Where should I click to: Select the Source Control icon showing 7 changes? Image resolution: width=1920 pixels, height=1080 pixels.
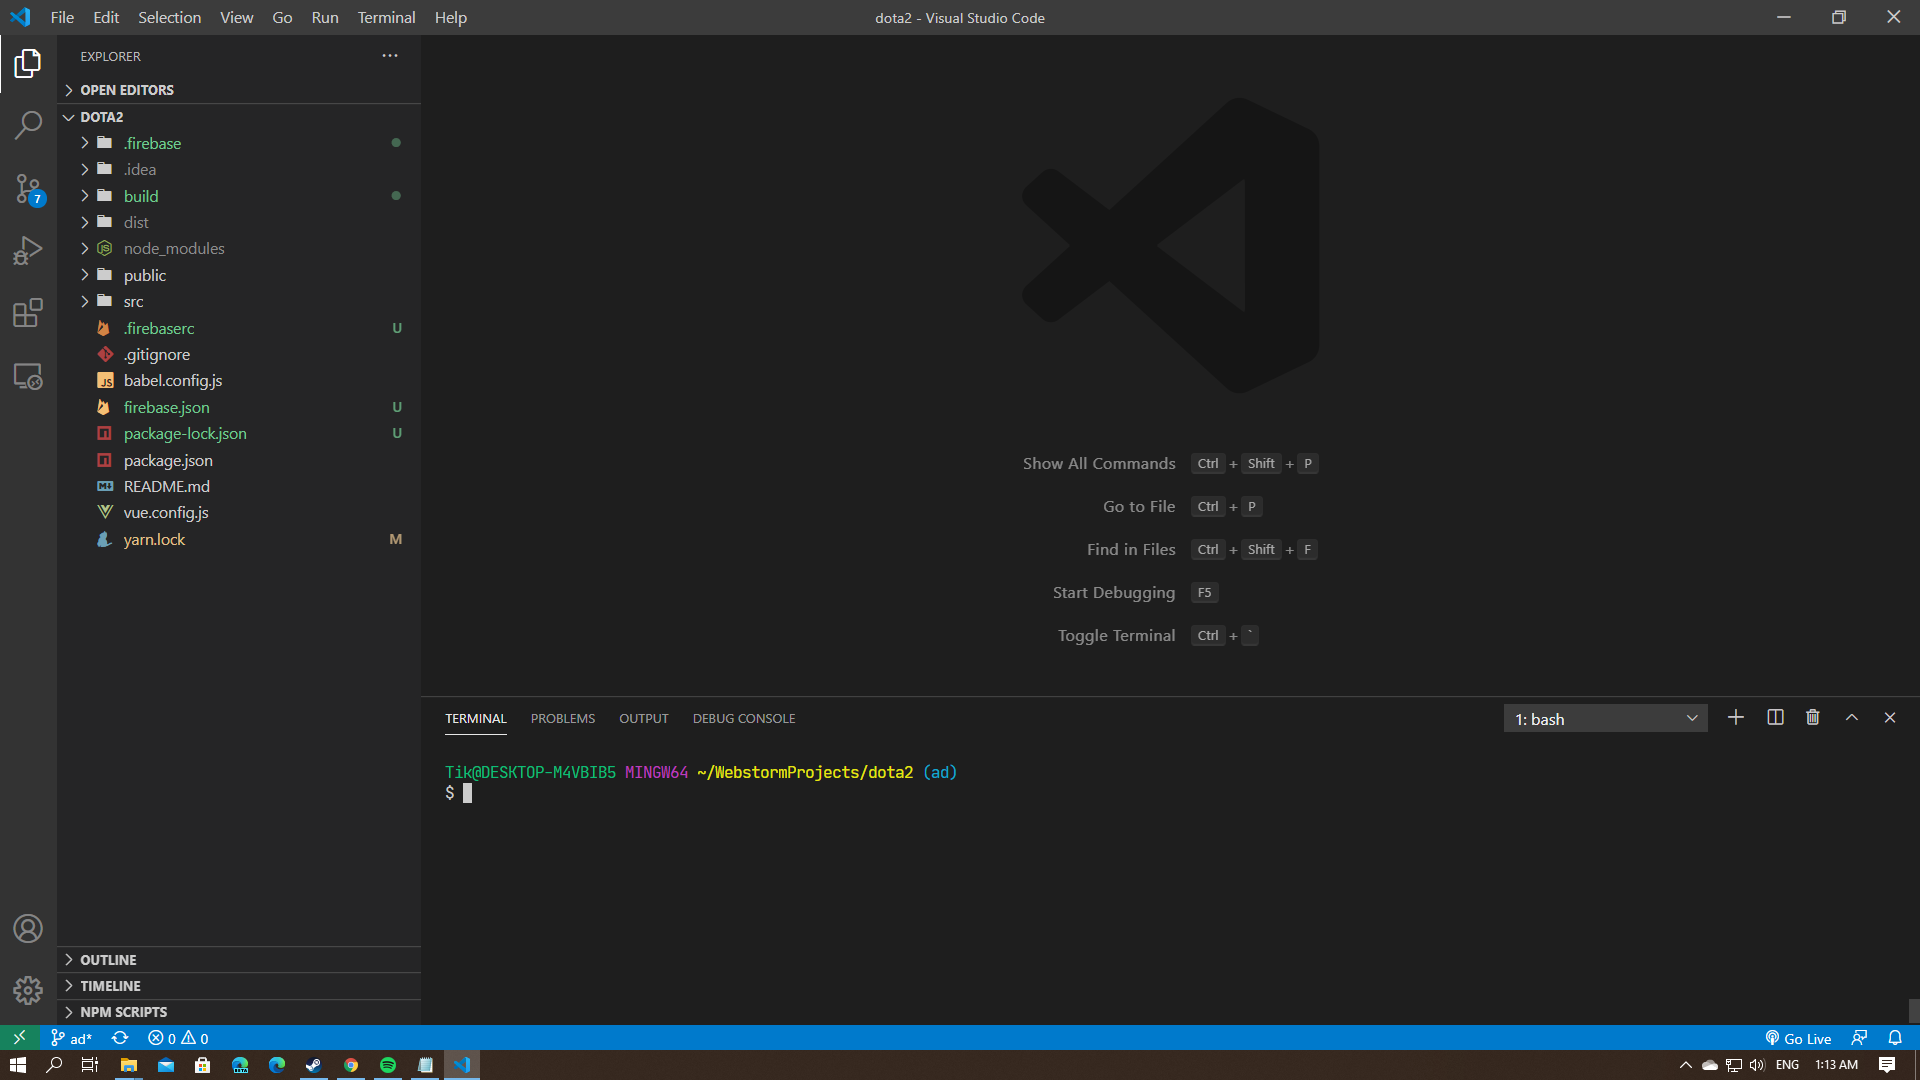27,189
